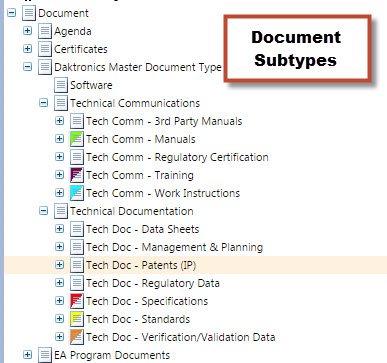Screen dimensions: 387x363
Task: Select highlighted Tech Doc - Patents (IP) text
Action: click(x=141, y=266)
